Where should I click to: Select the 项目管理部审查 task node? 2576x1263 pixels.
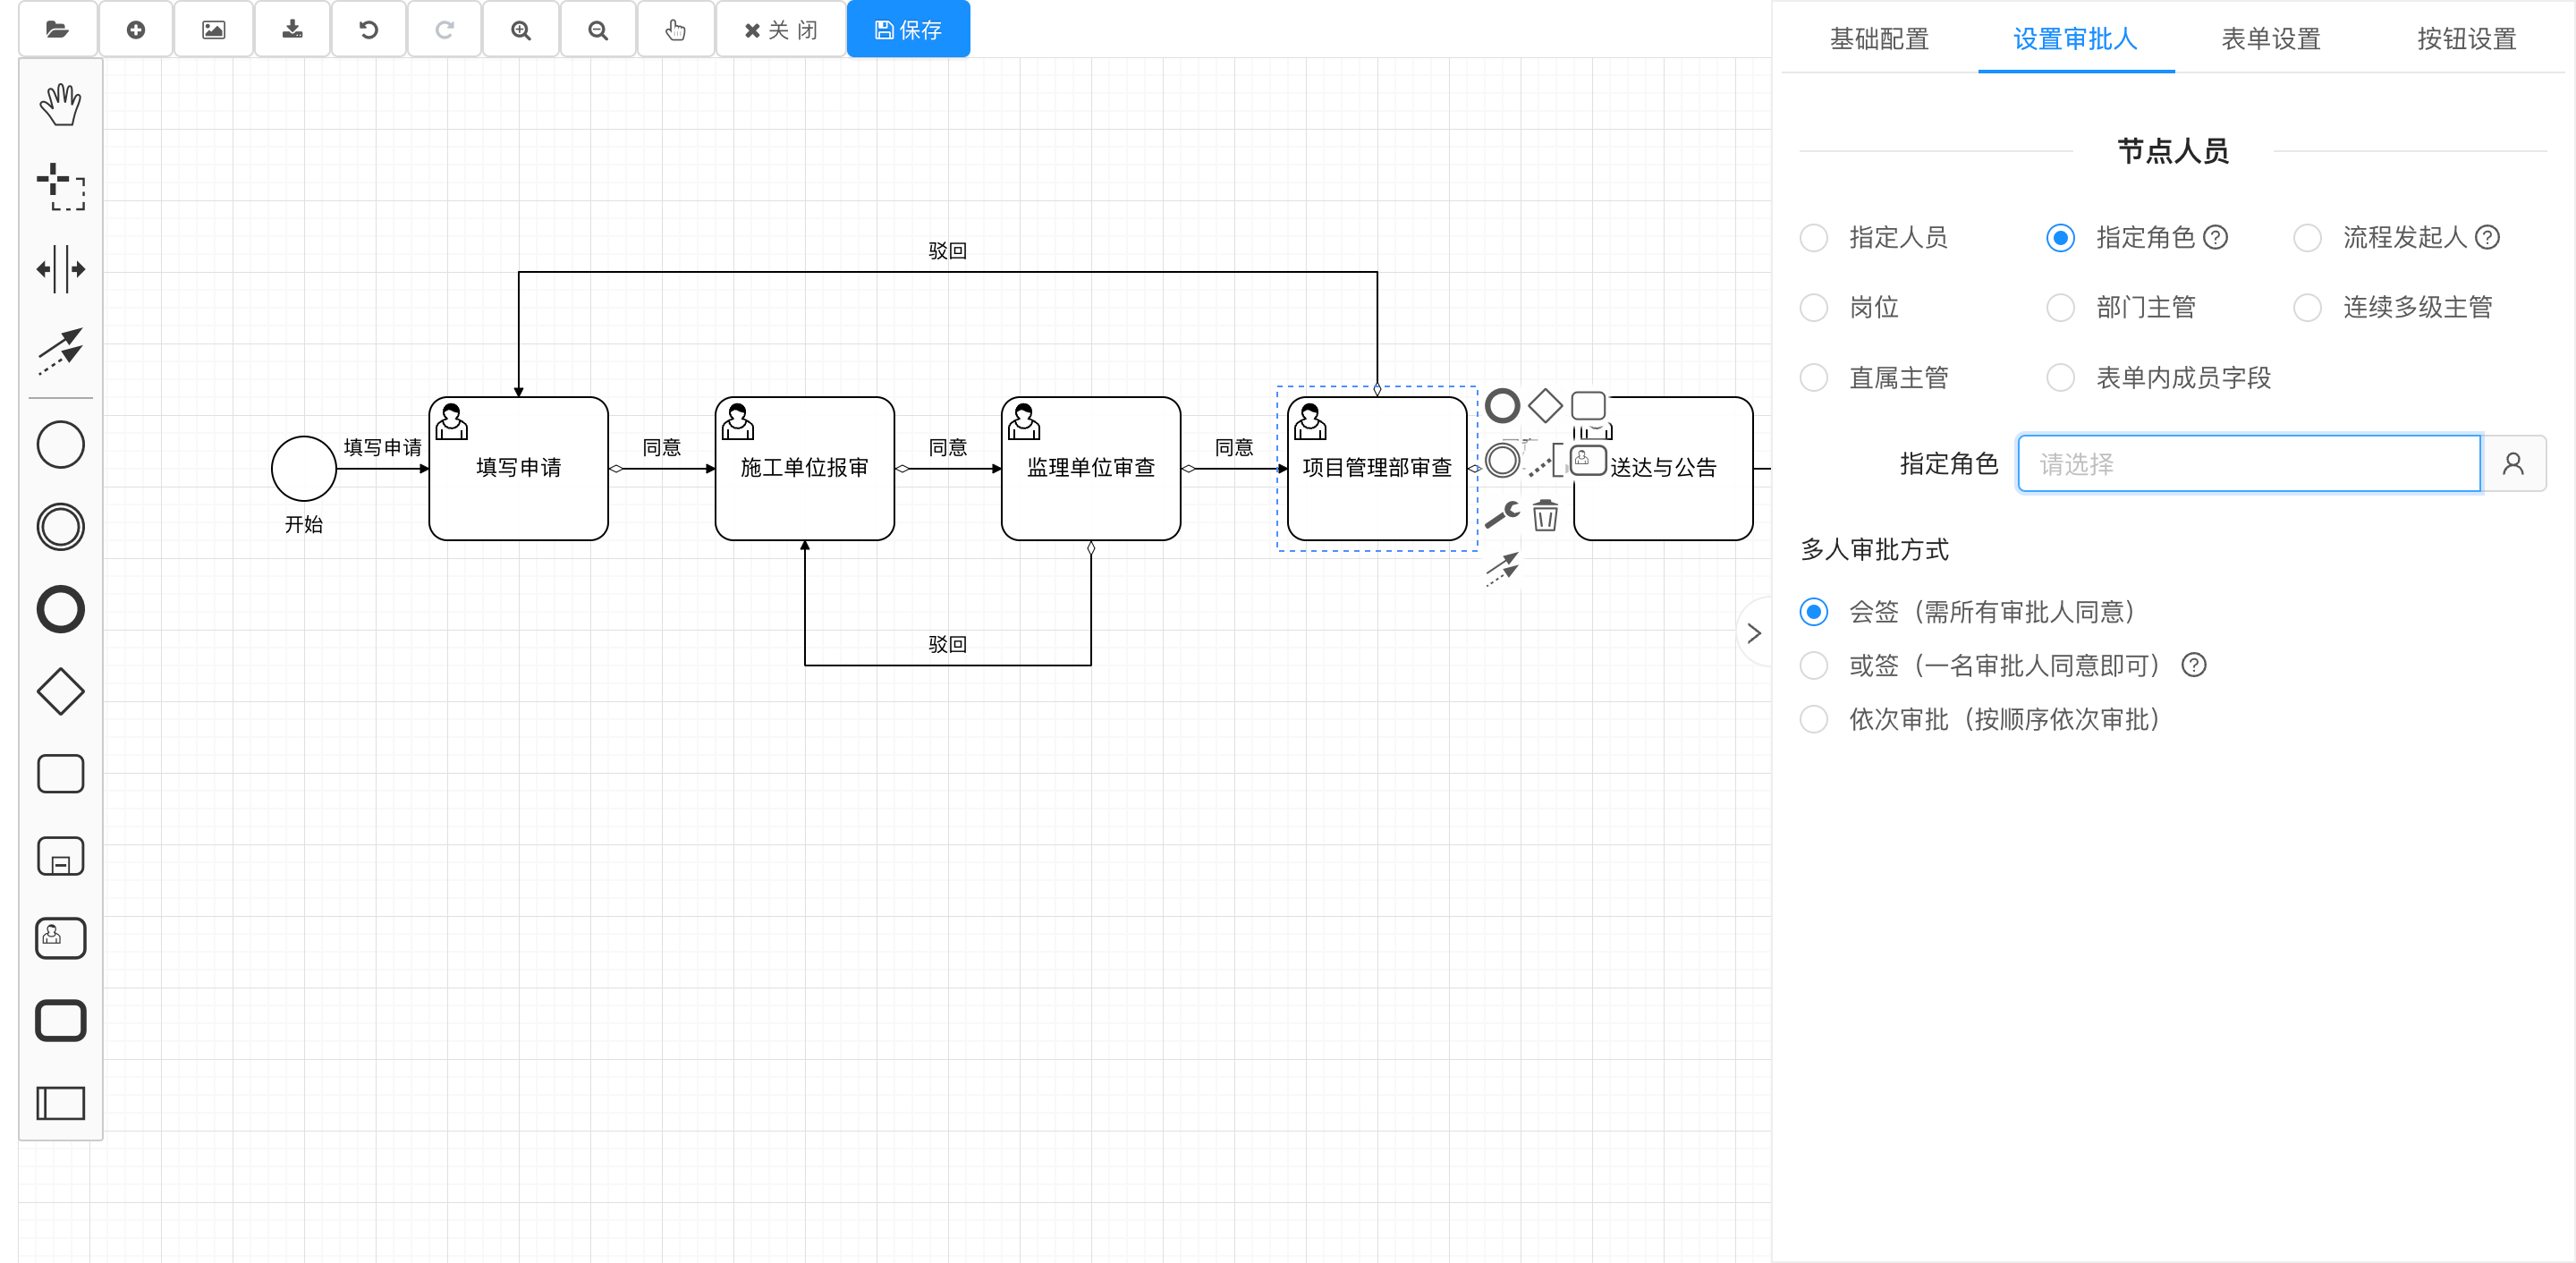point(1376,468)
